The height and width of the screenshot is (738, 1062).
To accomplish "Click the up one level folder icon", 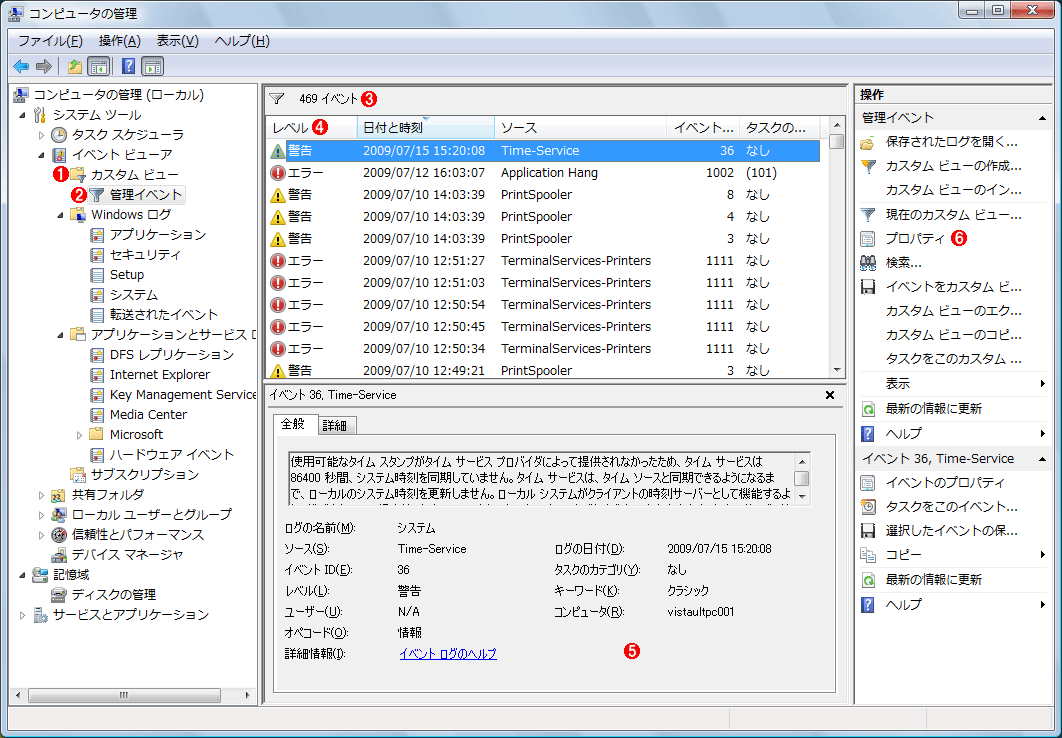I will click(74, 67).
